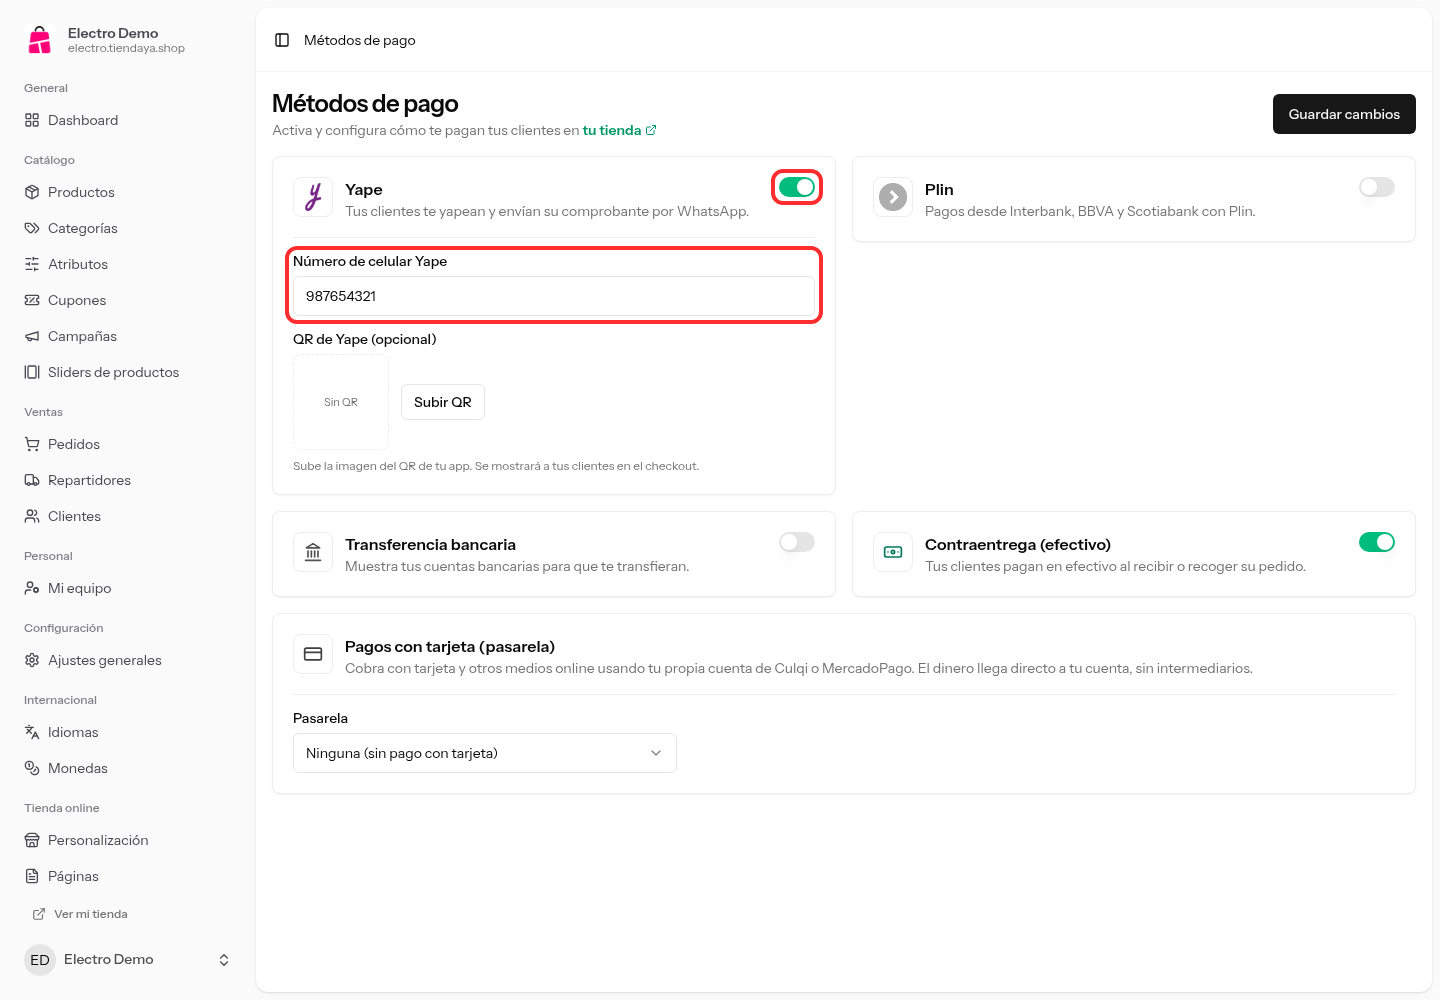Click the Repartidores truck icon
The image size is (1440, 1000).
point(32,480)
